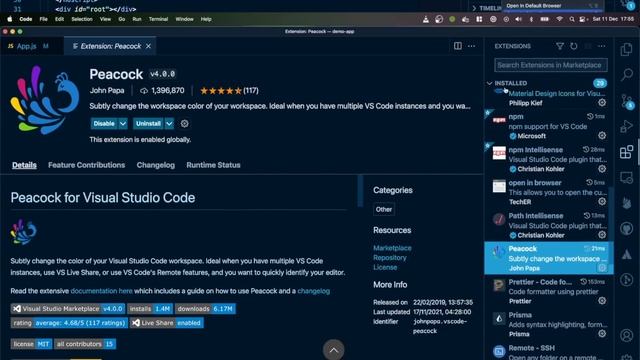Open Source Control view in activity bar
The width and height of the screenshot is (640, 360).
[627, 102]
